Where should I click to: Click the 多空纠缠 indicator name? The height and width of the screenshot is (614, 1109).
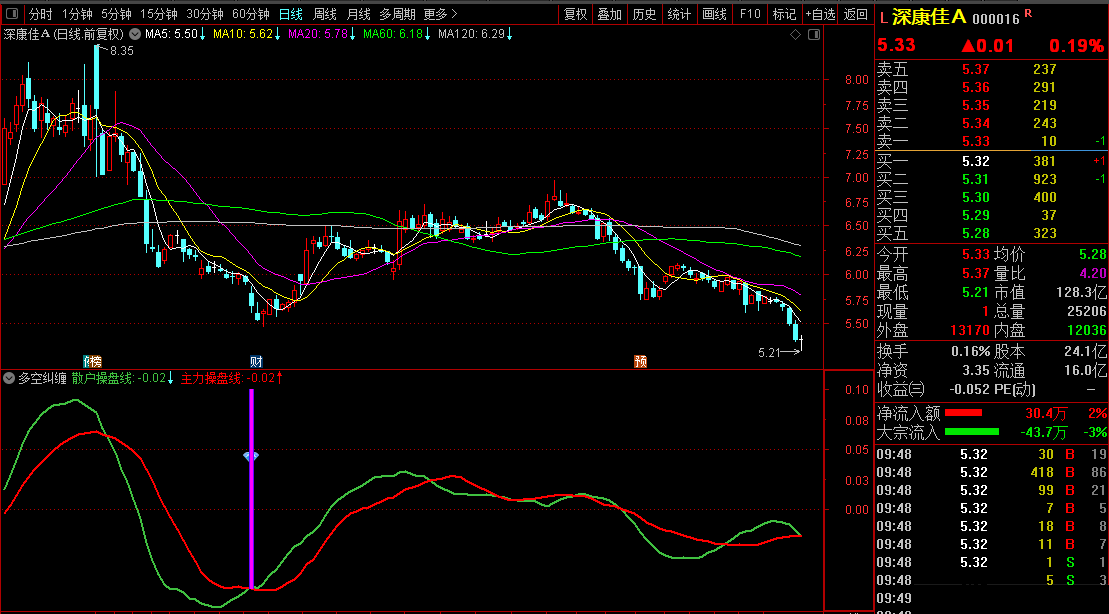[x=42, y=378]
